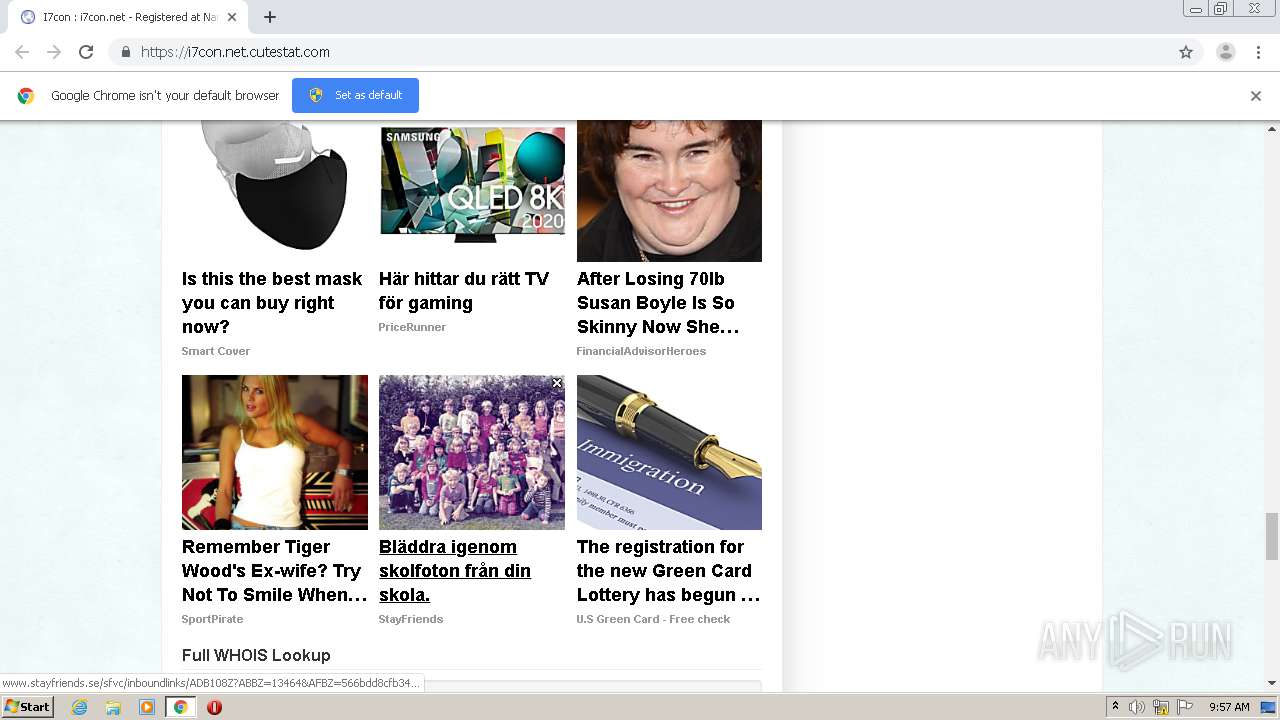Open the Chrome profile avatar menu

point(1226,52)
